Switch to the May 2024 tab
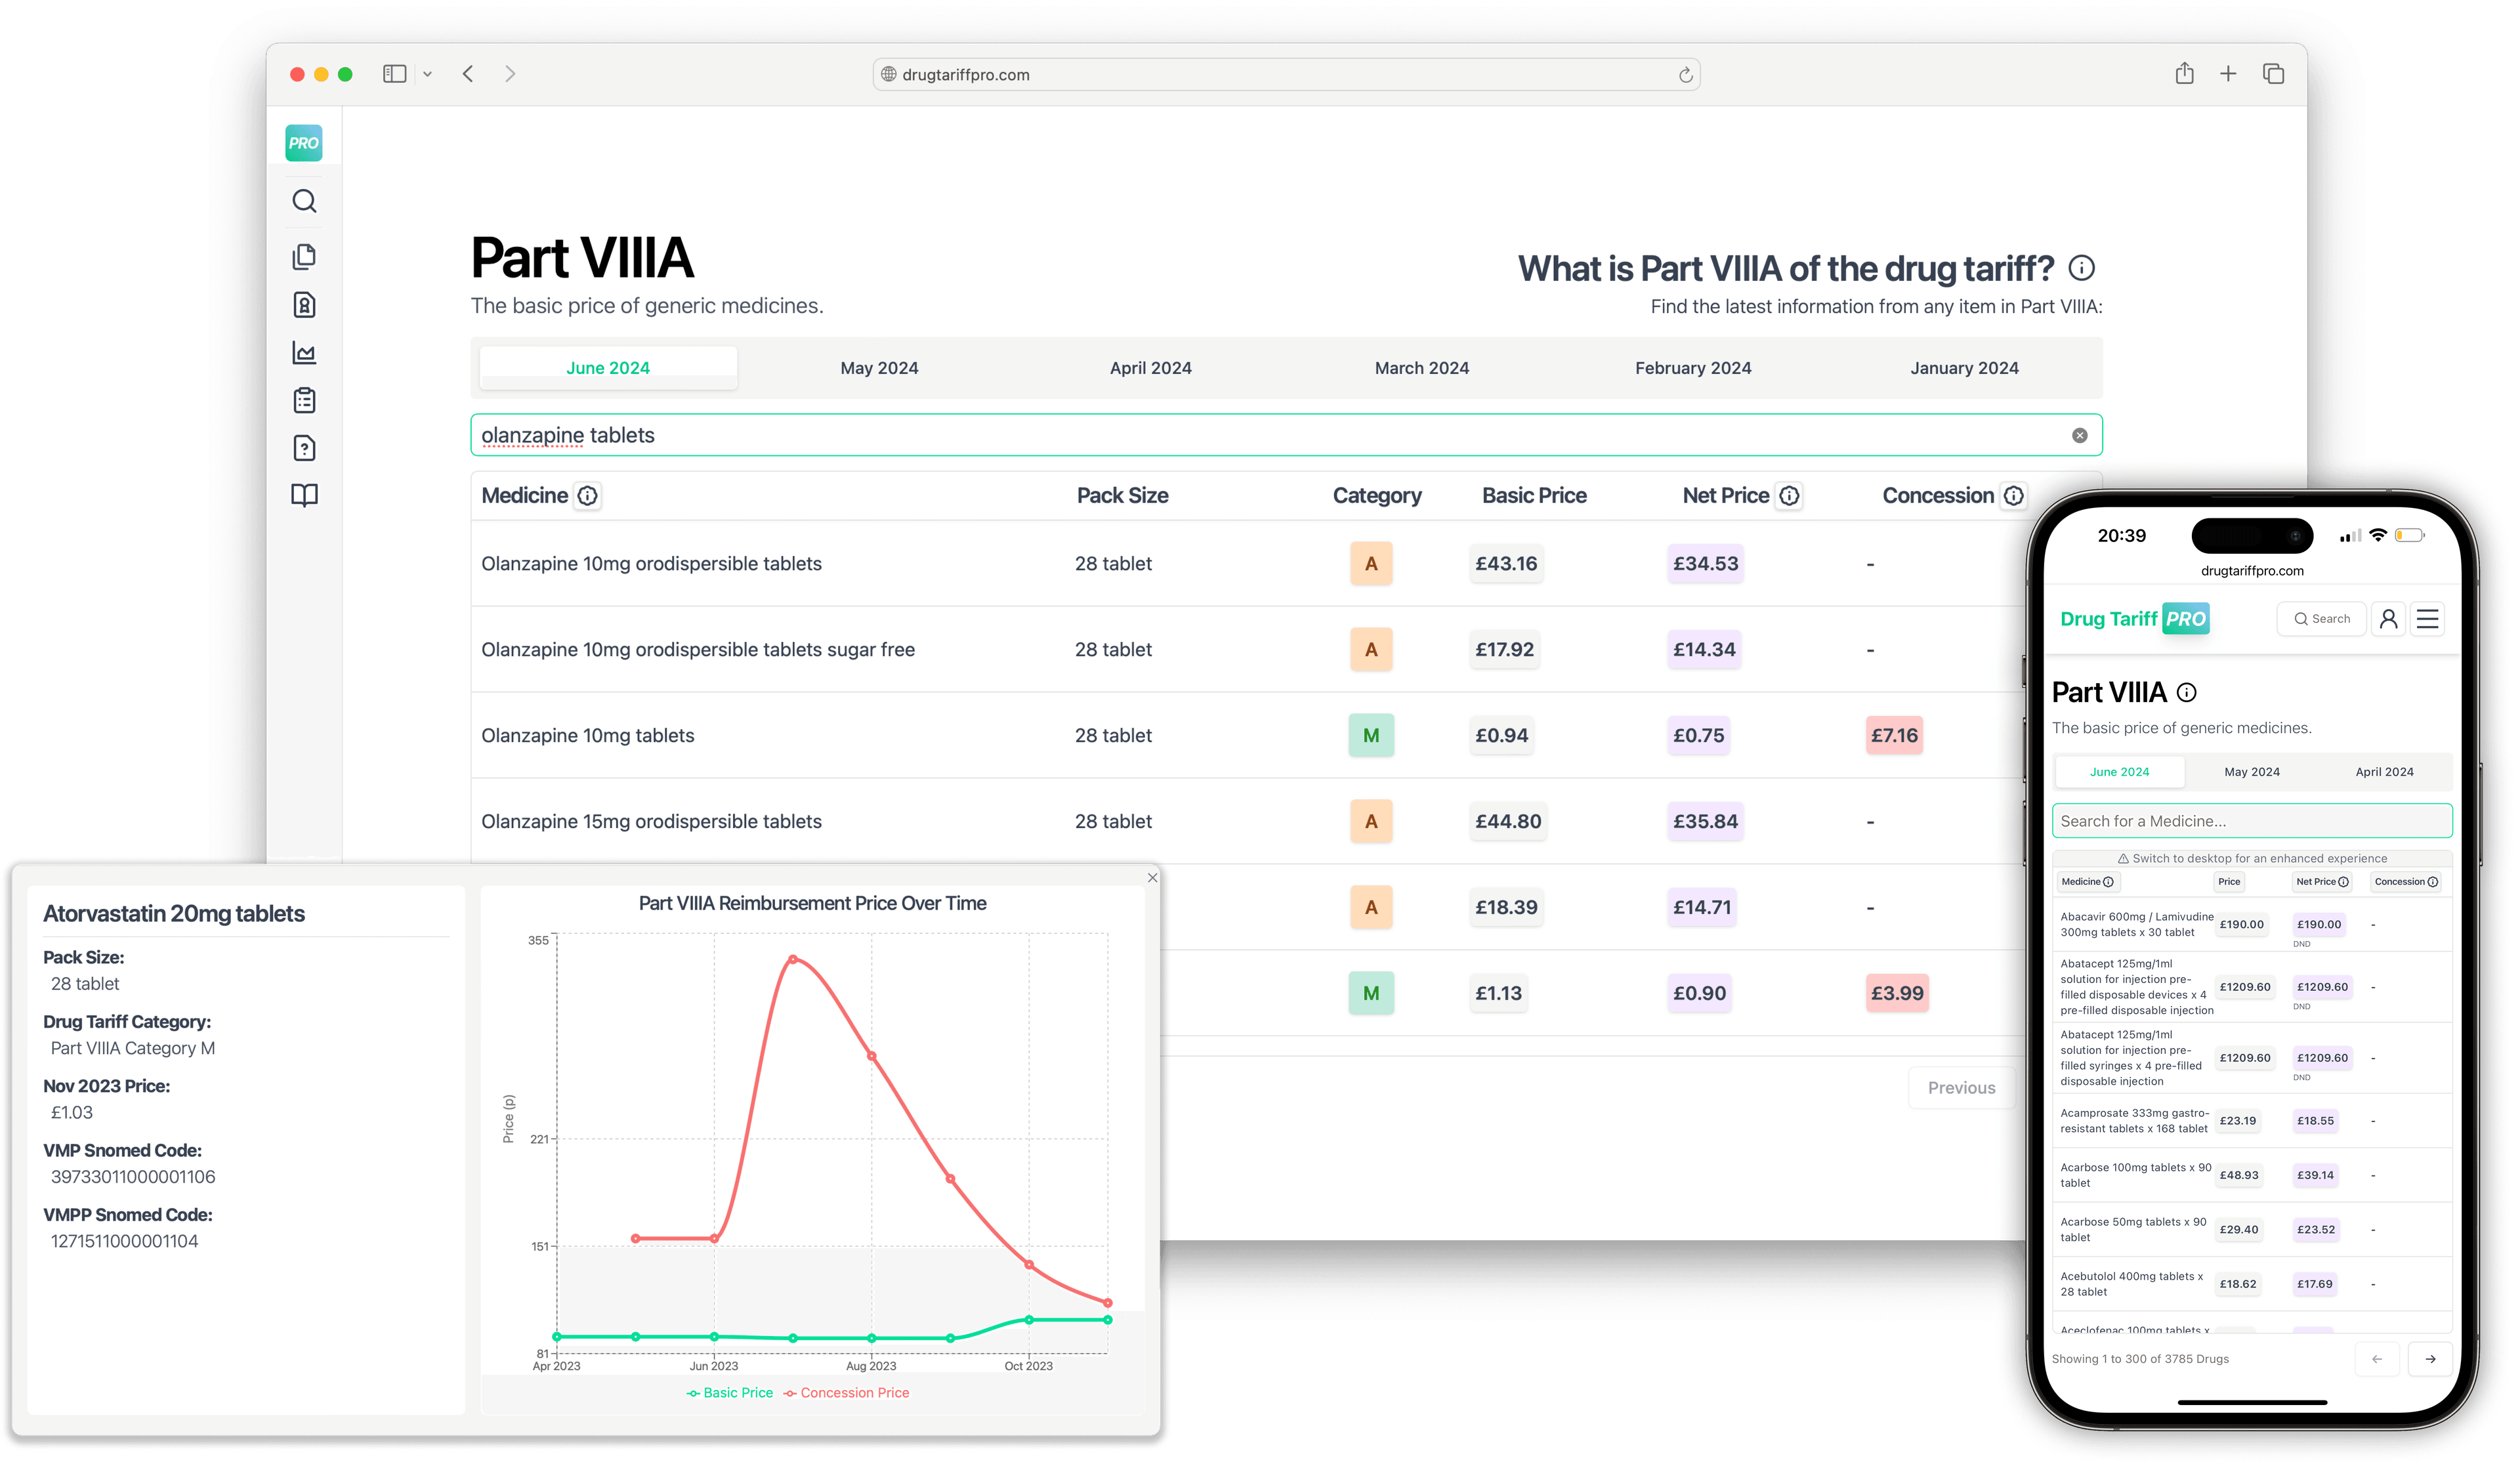The height and width of the screenshot is (1468, 2520). tap(879, 367)
